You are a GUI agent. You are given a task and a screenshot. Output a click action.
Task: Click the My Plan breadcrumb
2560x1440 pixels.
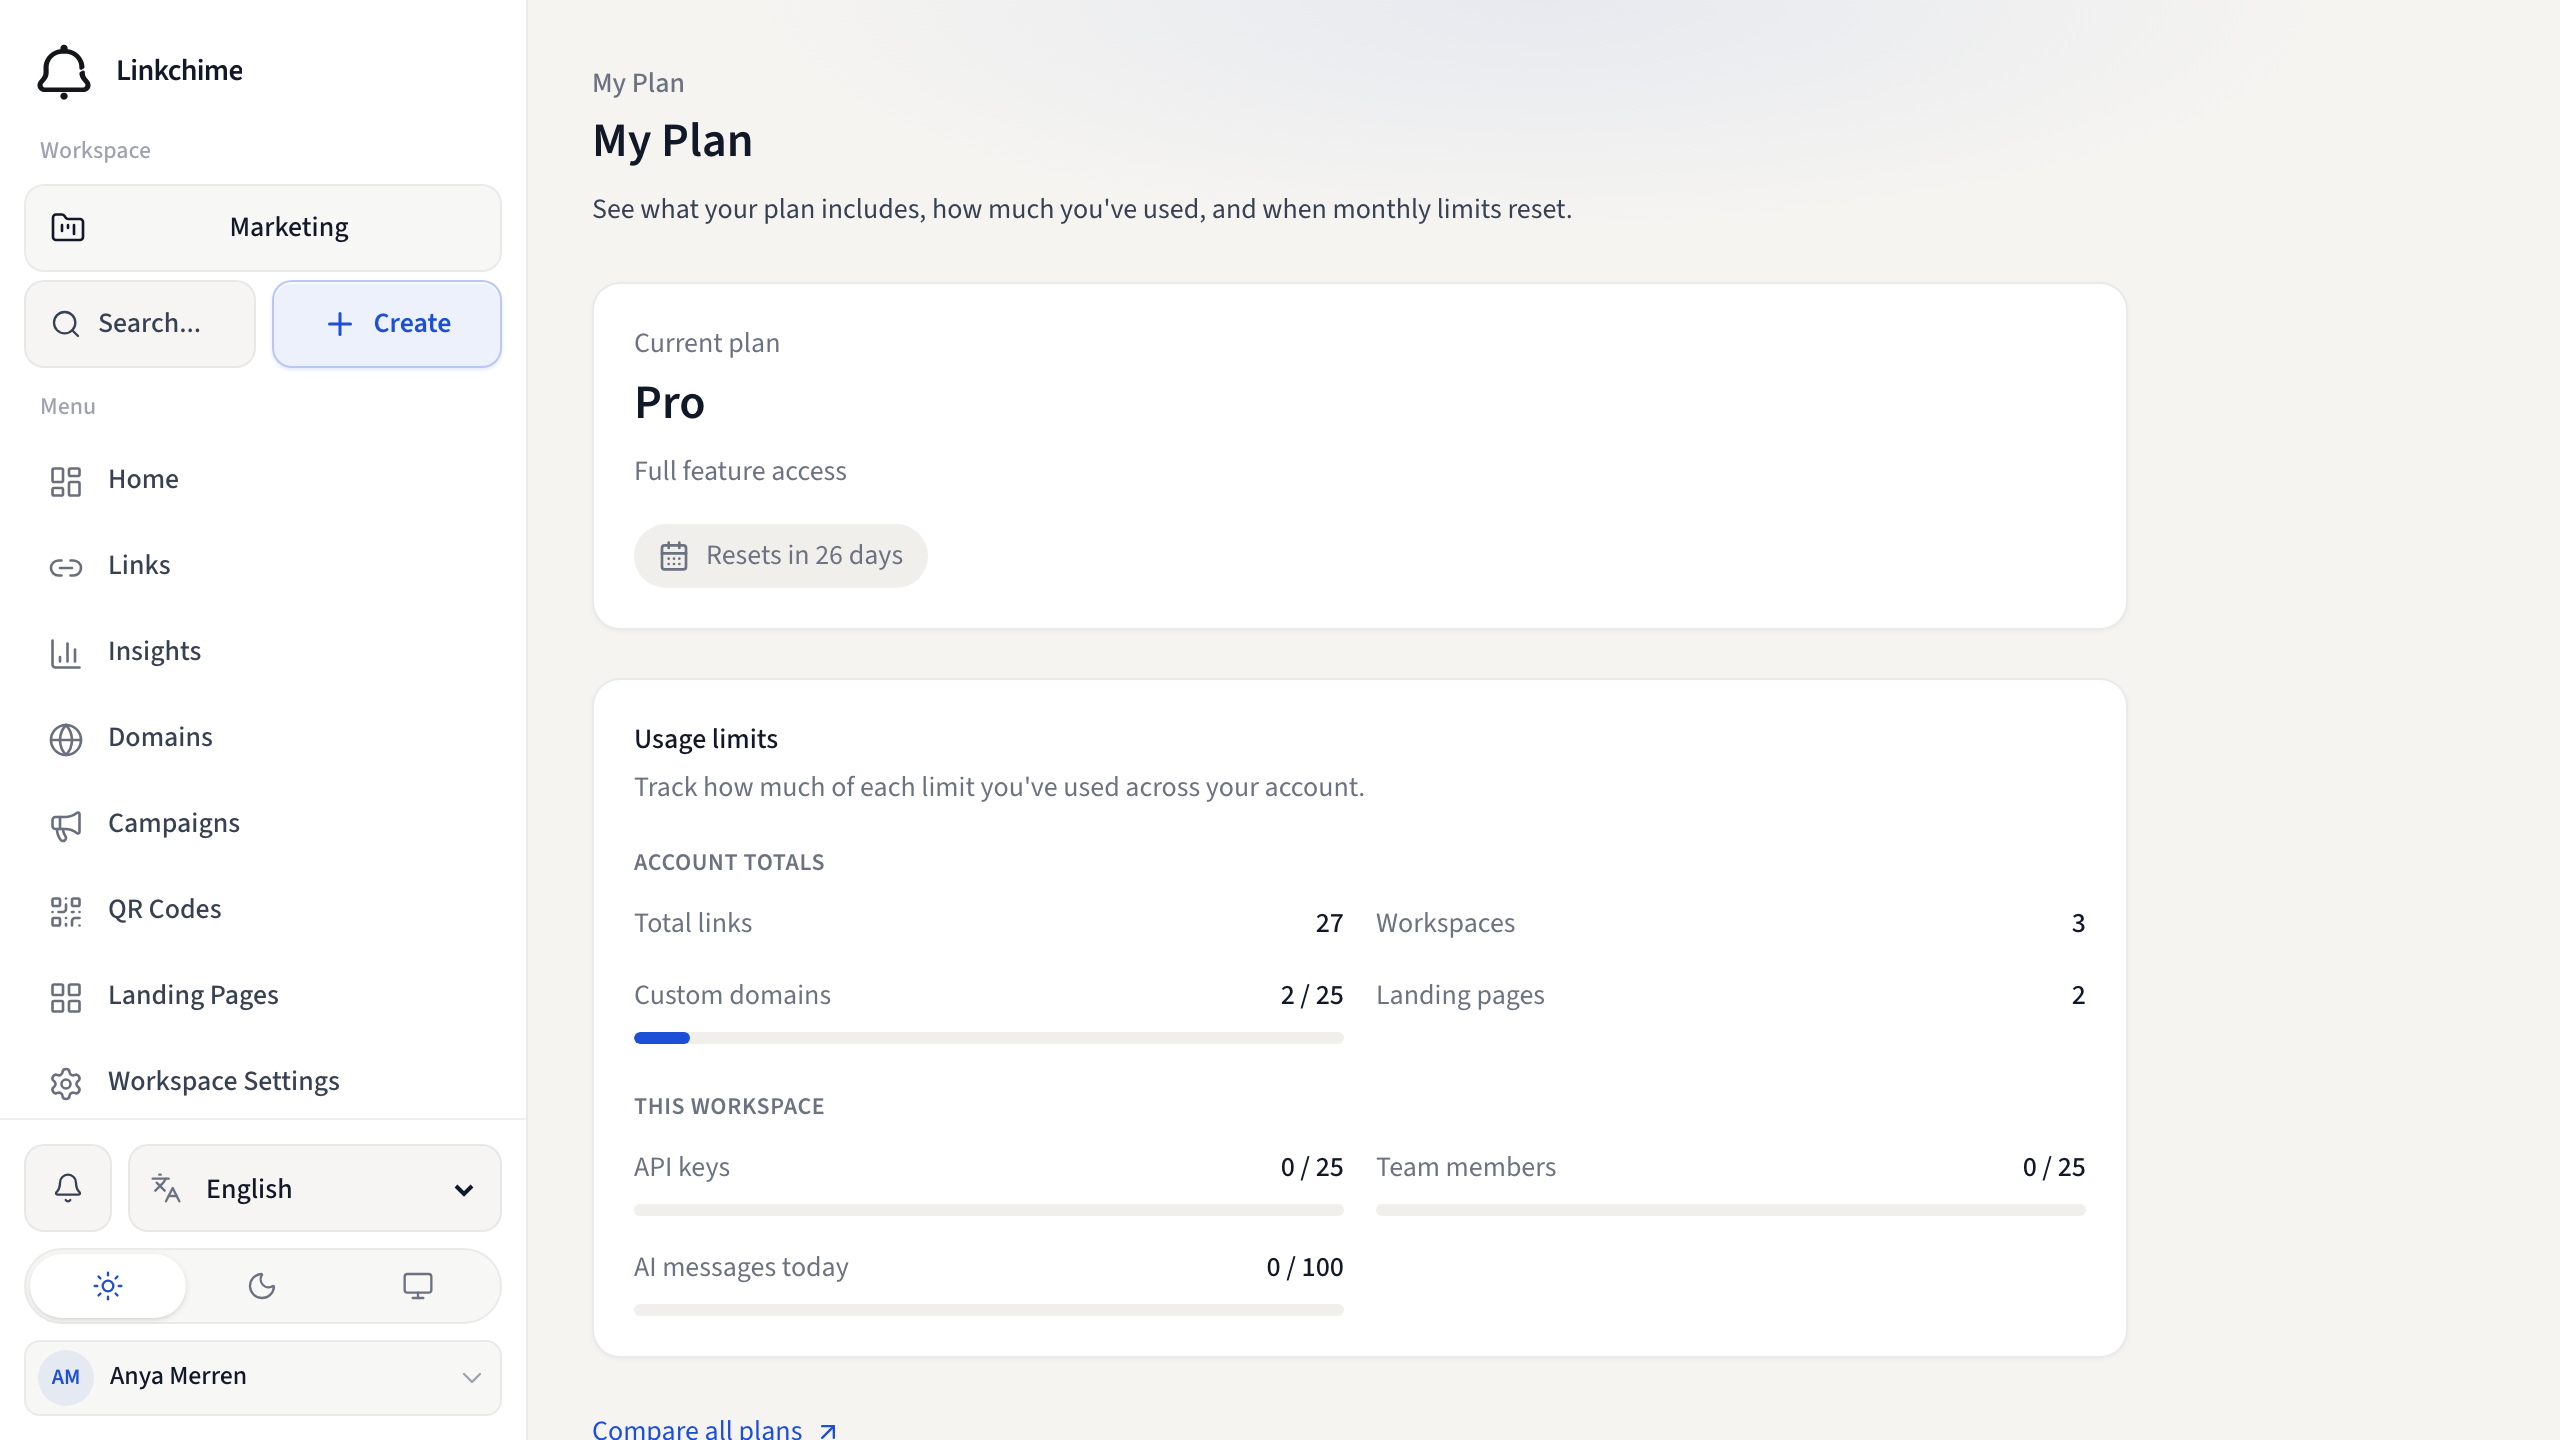point(638,83)
